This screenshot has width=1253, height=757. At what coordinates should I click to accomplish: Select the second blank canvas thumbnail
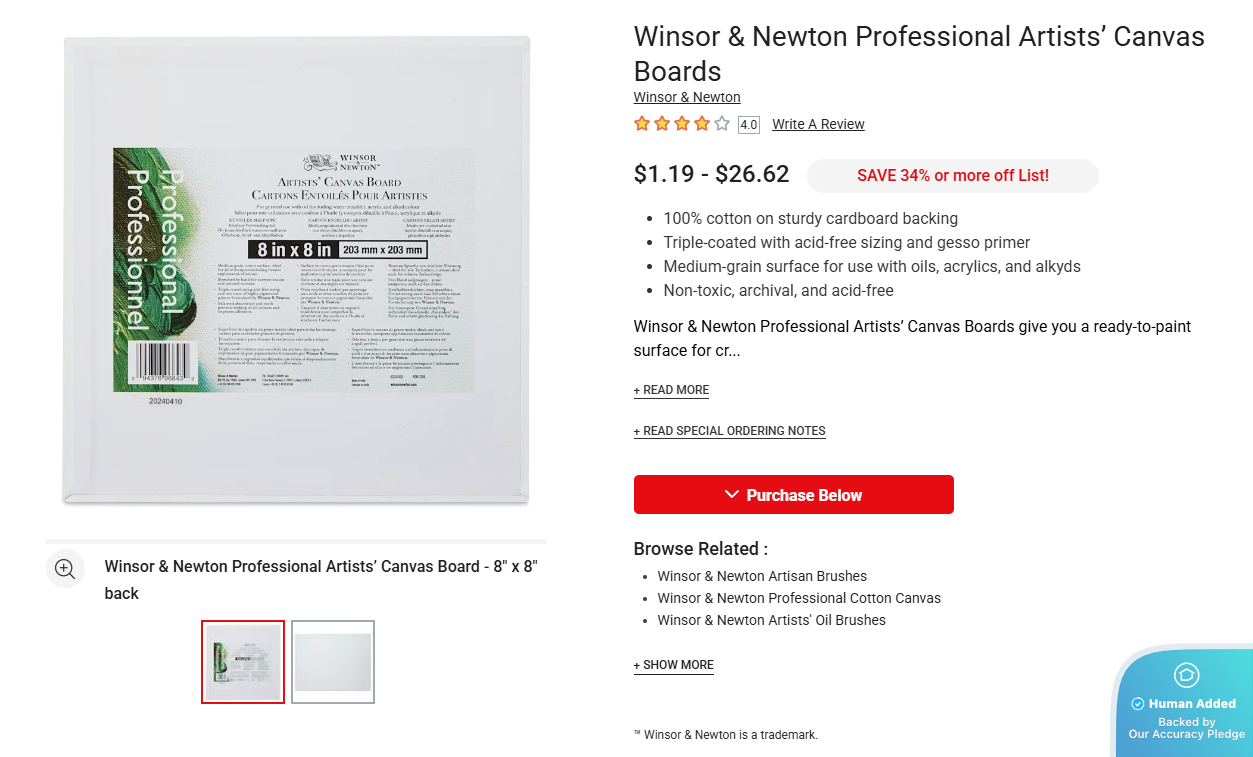333,662
